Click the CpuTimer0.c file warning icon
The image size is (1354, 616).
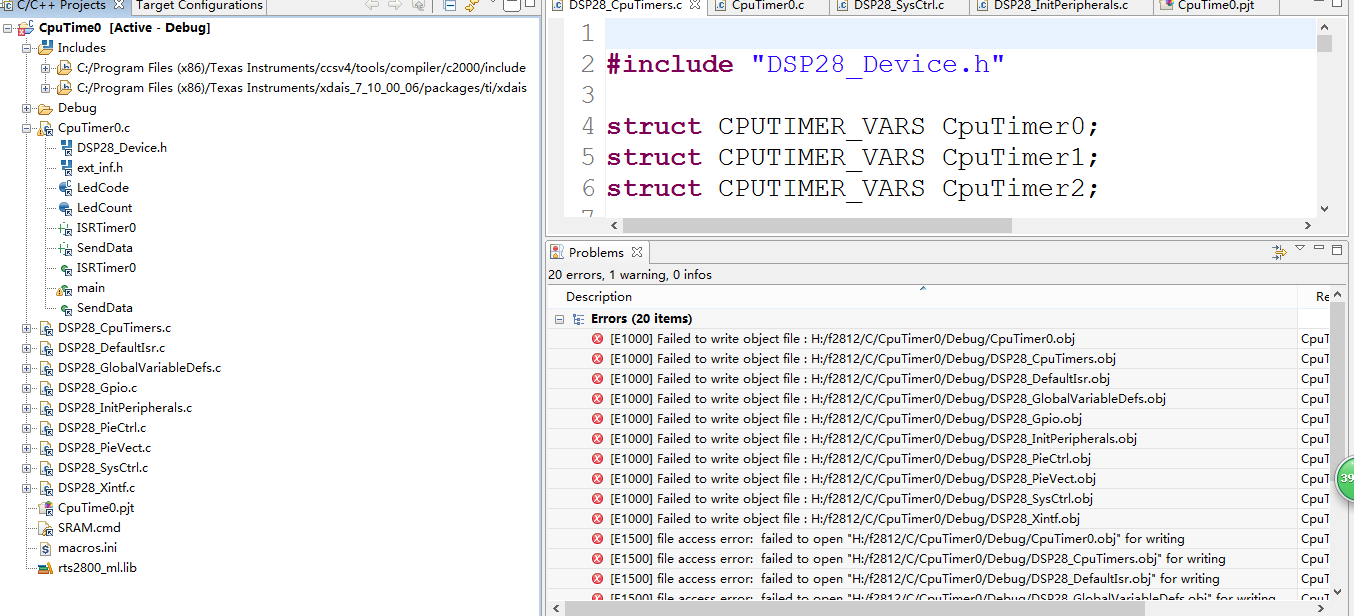point(46,128)
